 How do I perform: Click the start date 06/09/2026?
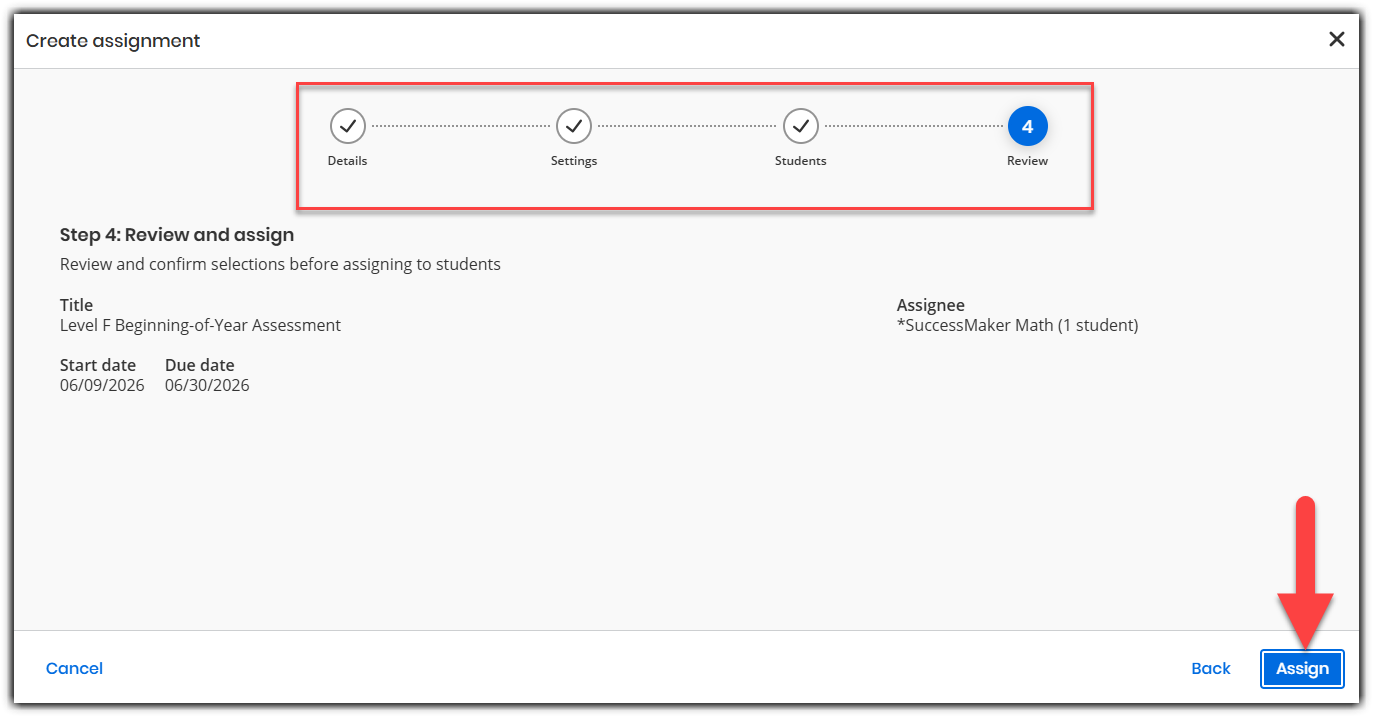click(x=102, y=385)
